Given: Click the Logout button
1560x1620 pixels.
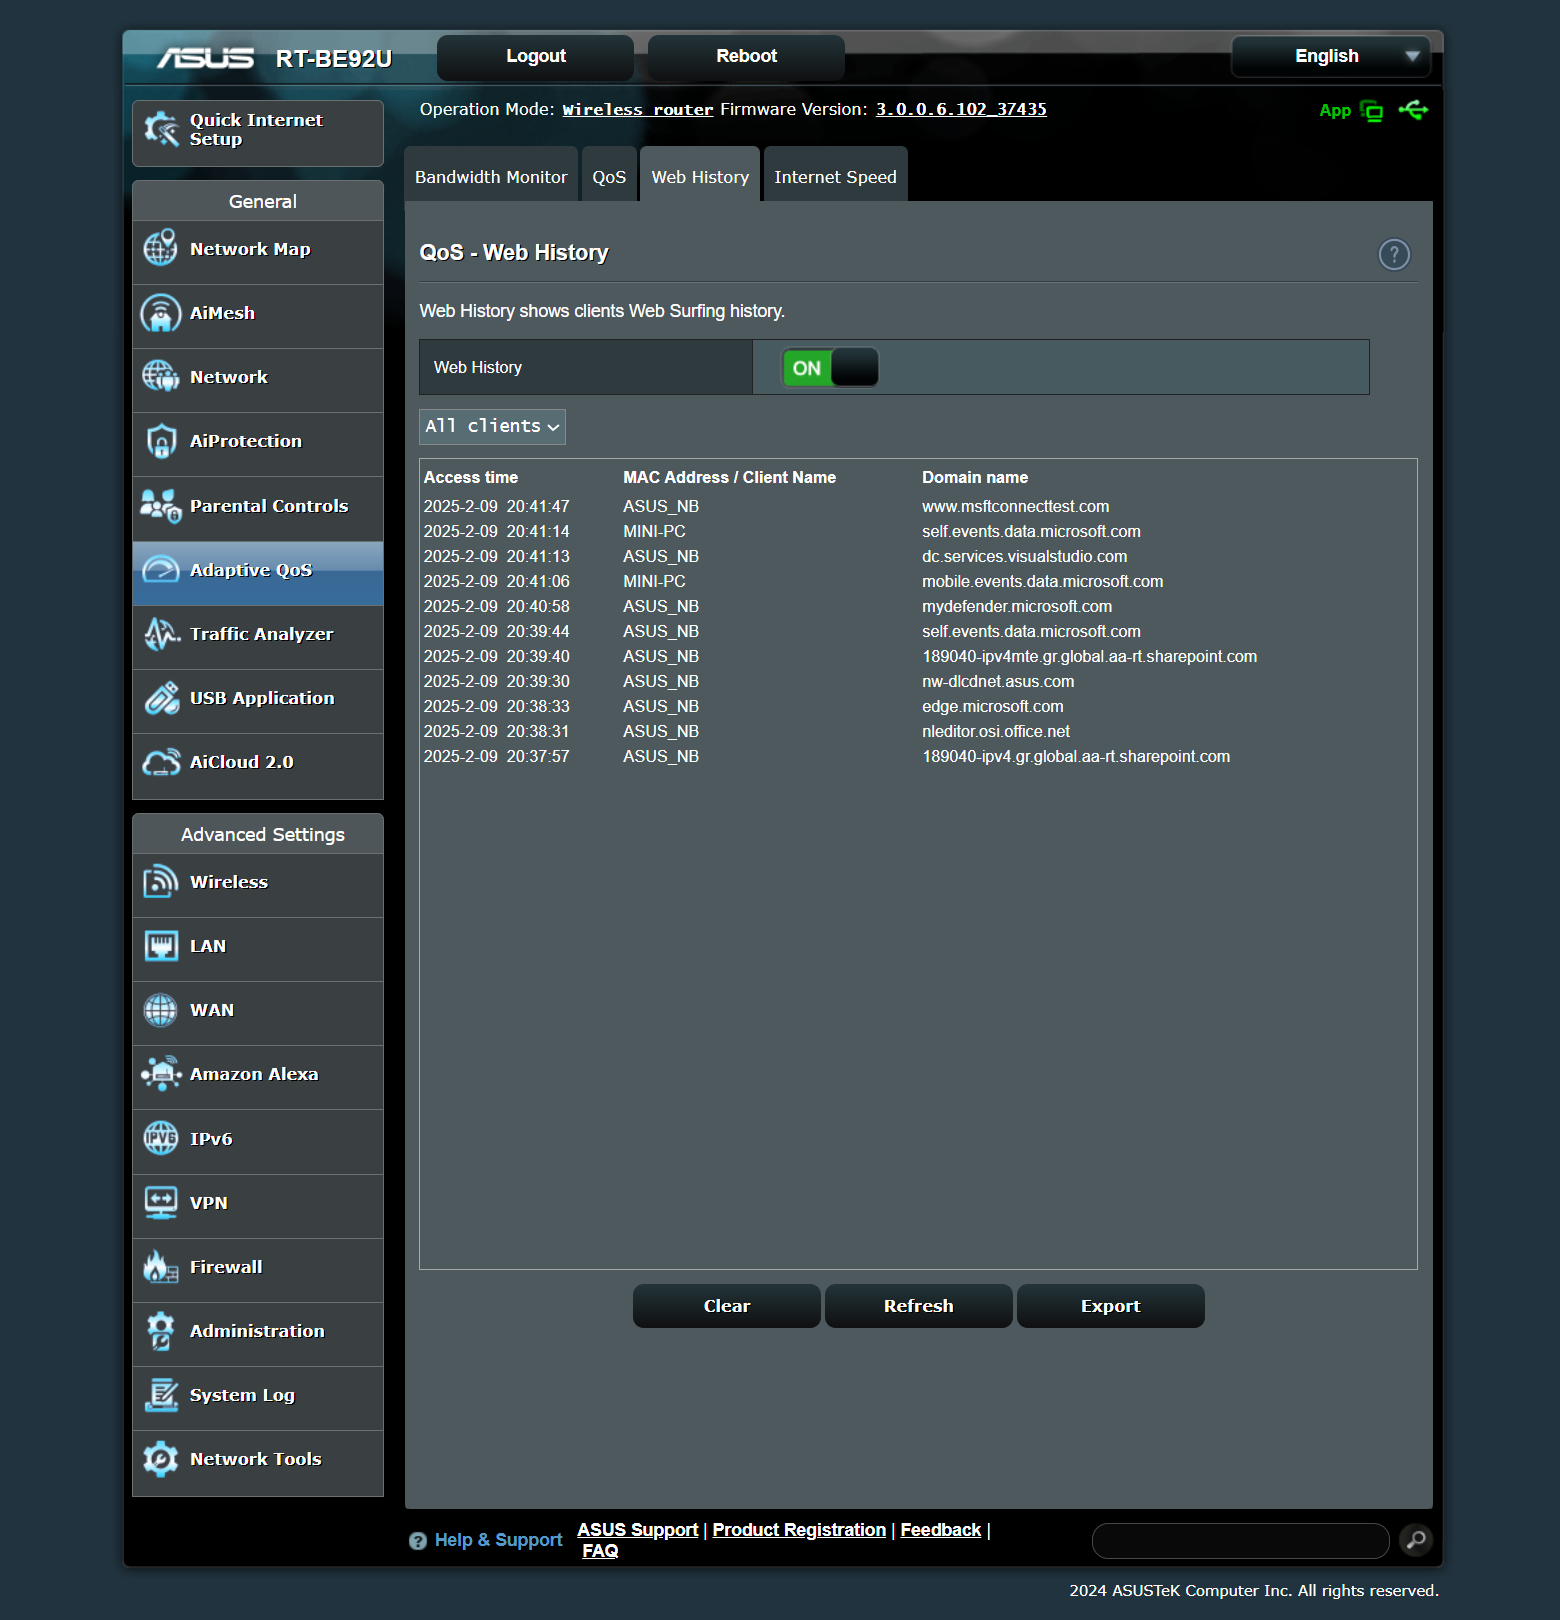Looking at the screenshot, I should pos(536,57).
